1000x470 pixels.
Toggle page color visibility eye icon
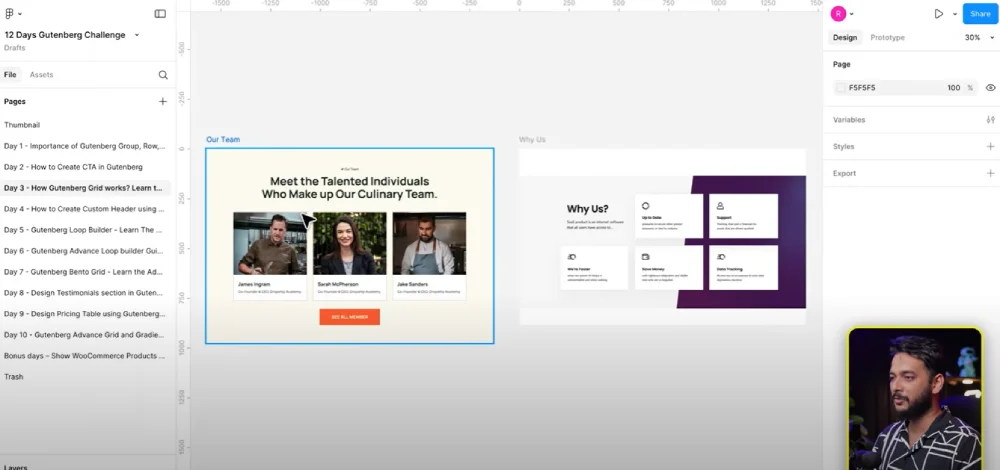click(x=990, y=88)
